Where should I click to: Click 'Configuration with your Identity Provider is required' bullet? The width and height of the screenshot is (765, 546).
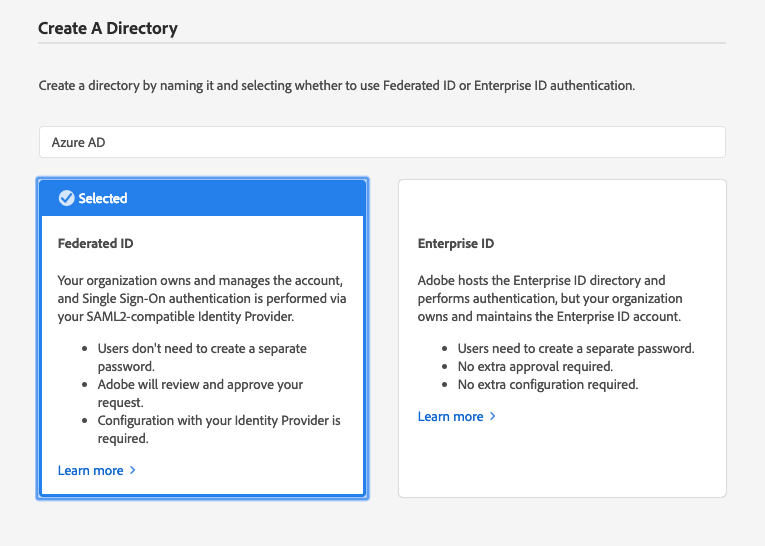[x=219, y=429]
